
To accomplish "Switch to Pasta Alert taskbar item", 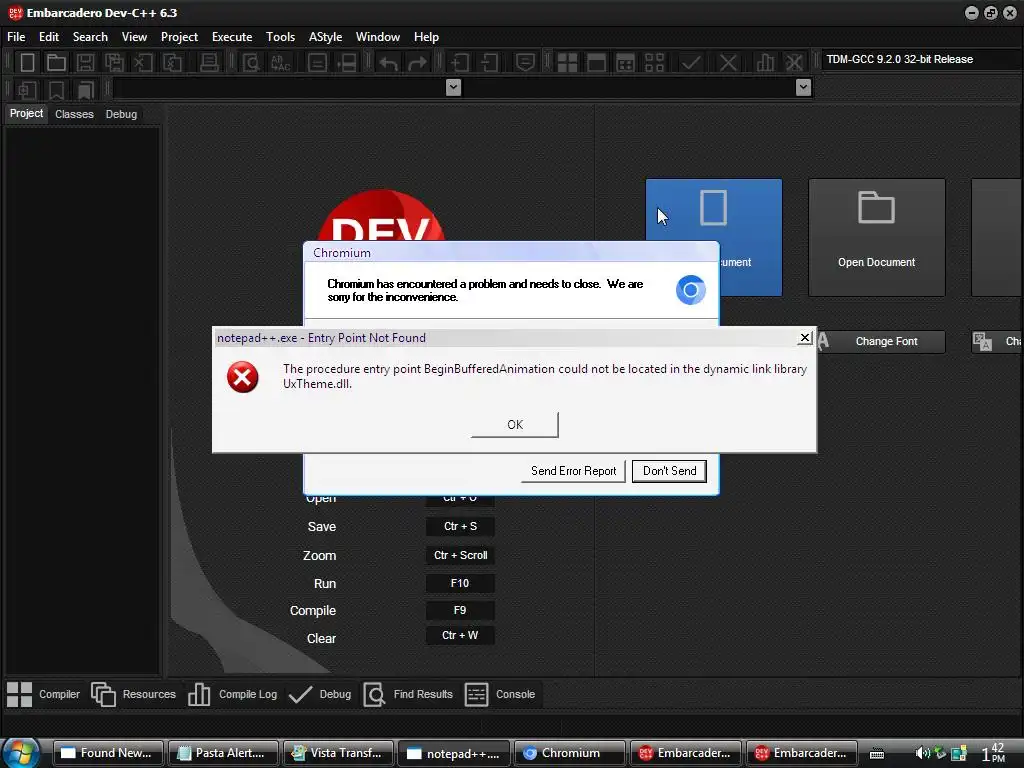I will [x=223, y=753].
